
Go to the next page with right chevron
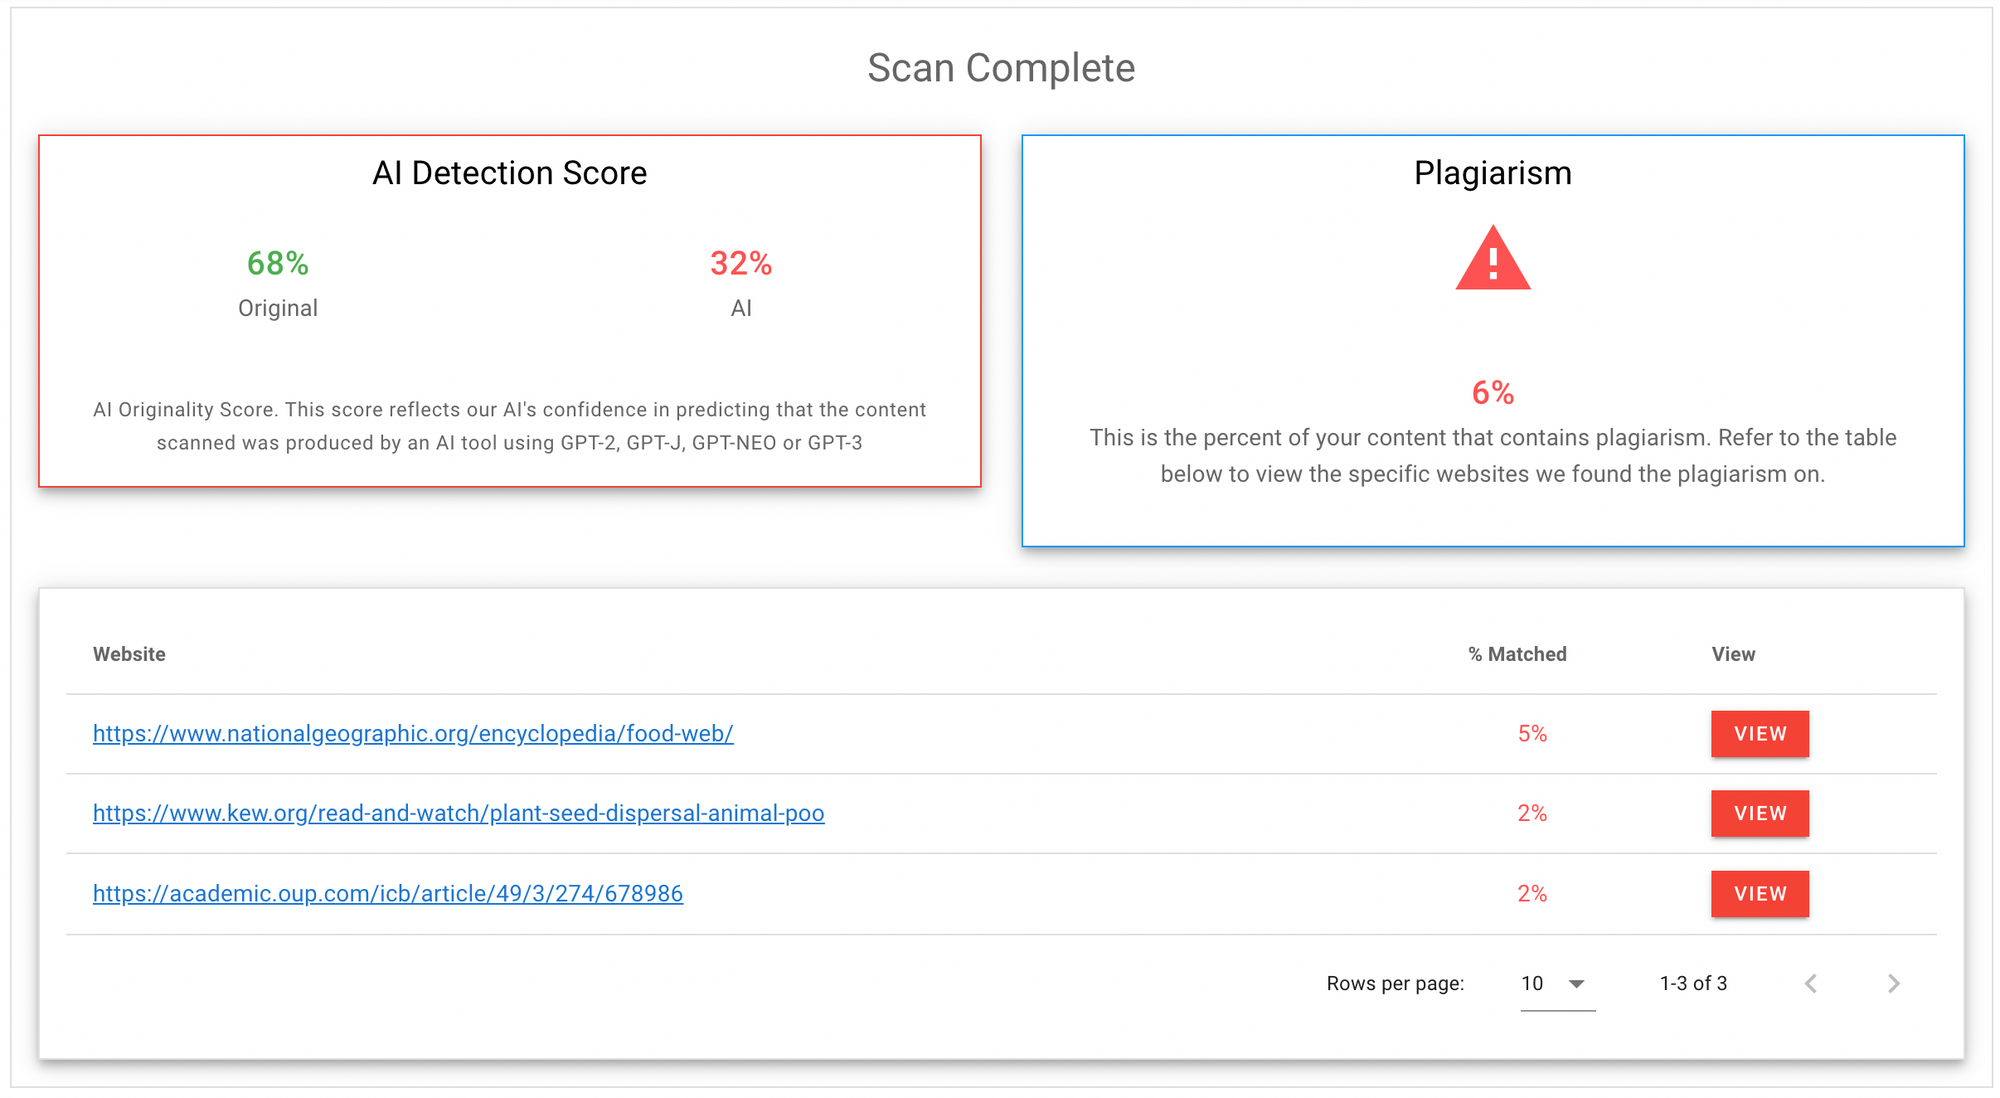tap(1893, 984)
